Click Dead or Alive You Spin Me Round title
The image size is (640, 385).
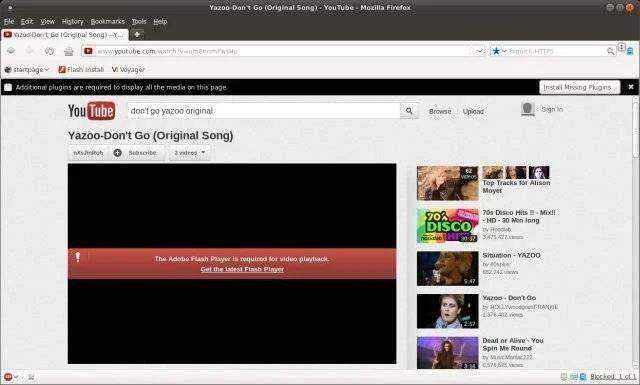click(513, 344)
